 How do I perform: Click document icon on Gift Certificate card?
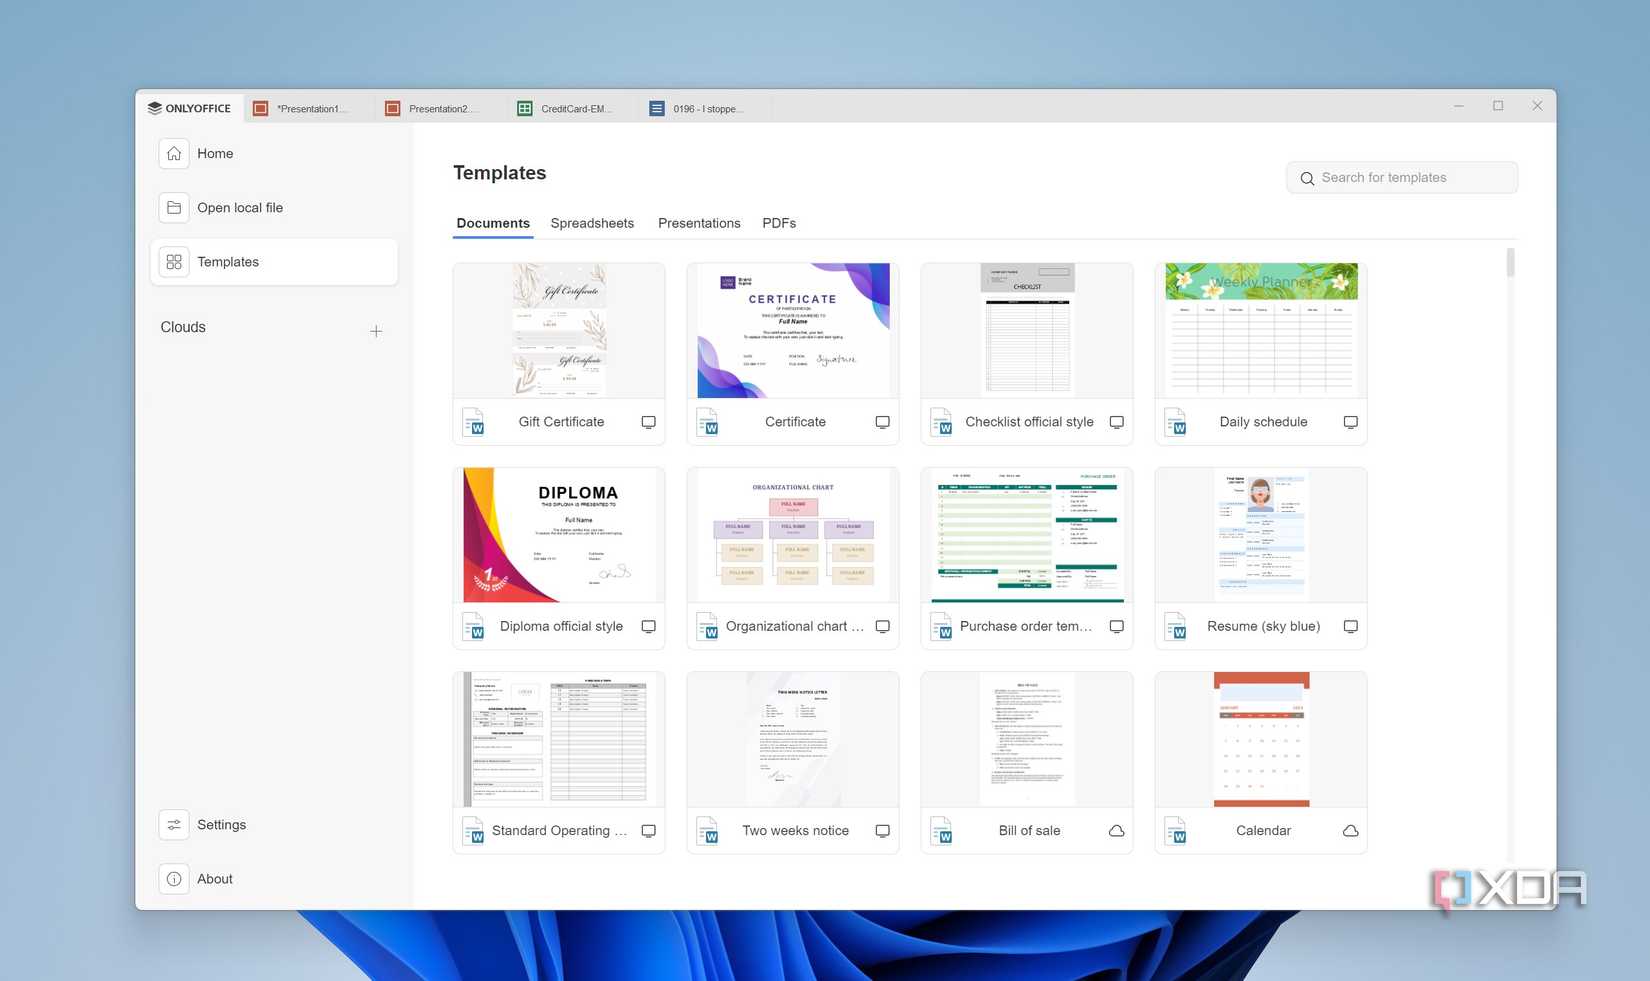point(474,422)
